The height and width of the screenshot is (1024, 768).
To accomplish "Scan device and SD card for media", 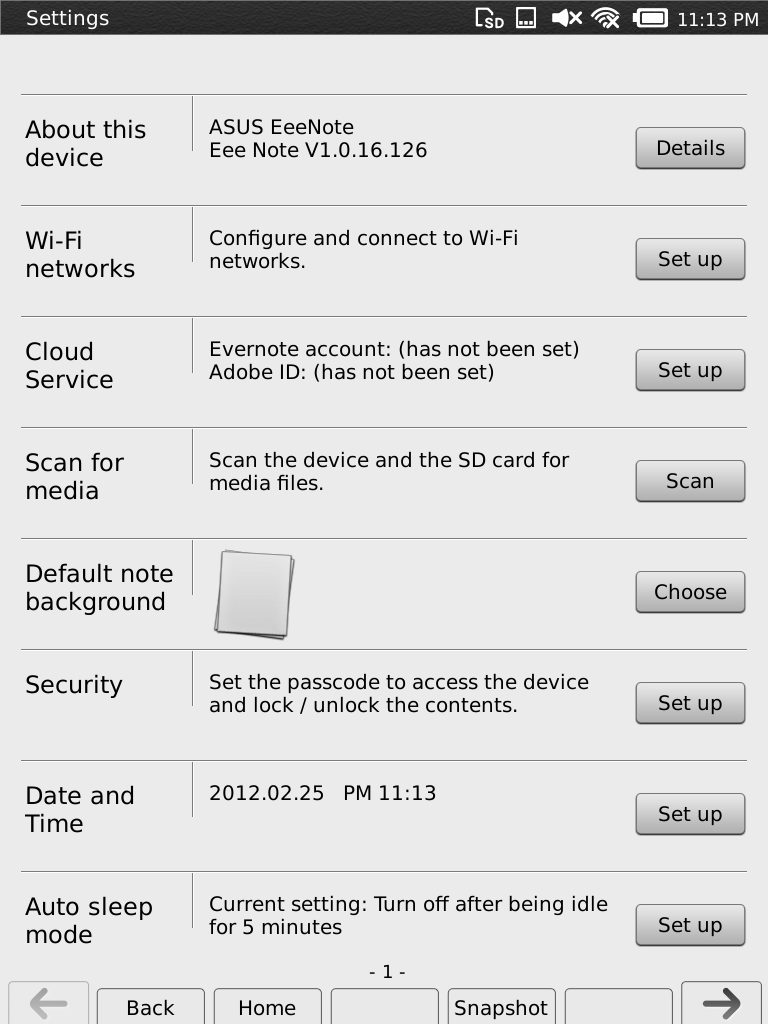I will 690,481.
